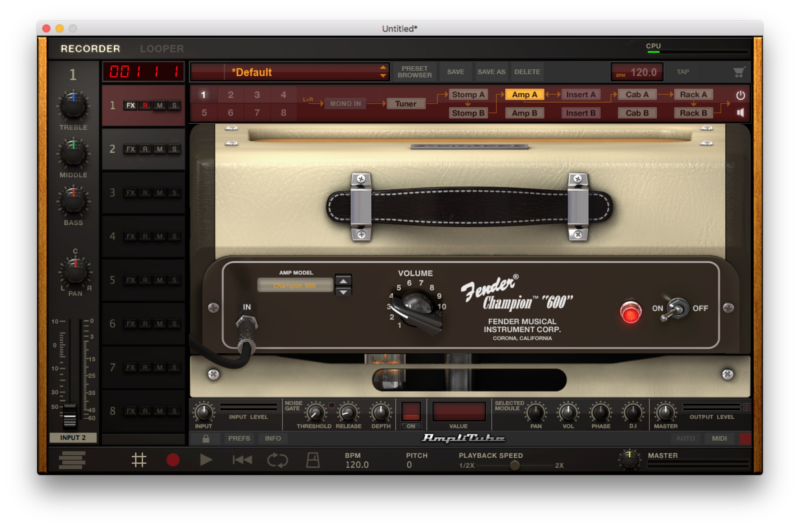The image size is (801, 528).
Task: Adjust the MIDDLE knob
Action: tap(73, 153)
